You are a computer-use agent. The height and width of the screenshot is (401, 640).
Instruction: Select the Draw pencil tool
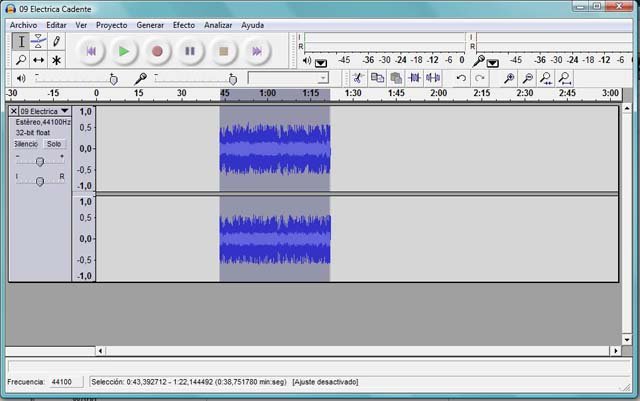(x=56, y=41)
